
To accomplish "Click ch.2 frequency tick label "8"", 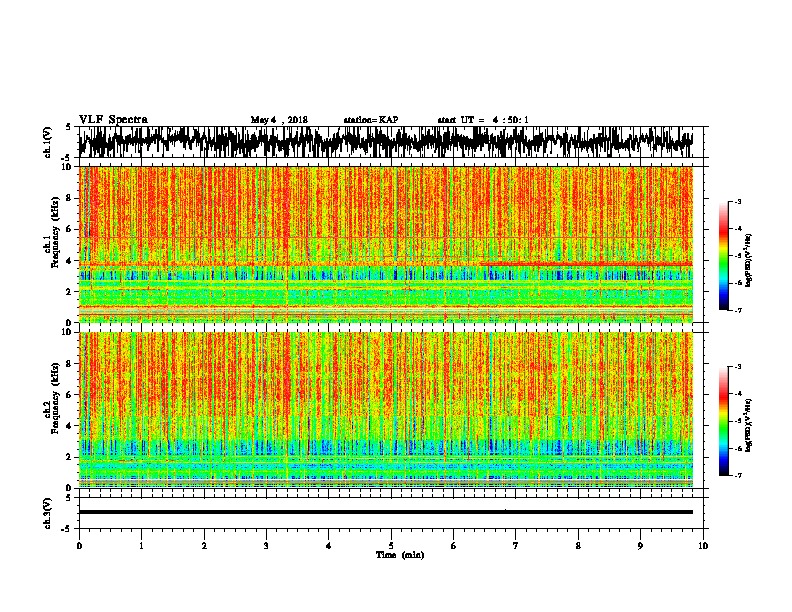I will point(69,364).
